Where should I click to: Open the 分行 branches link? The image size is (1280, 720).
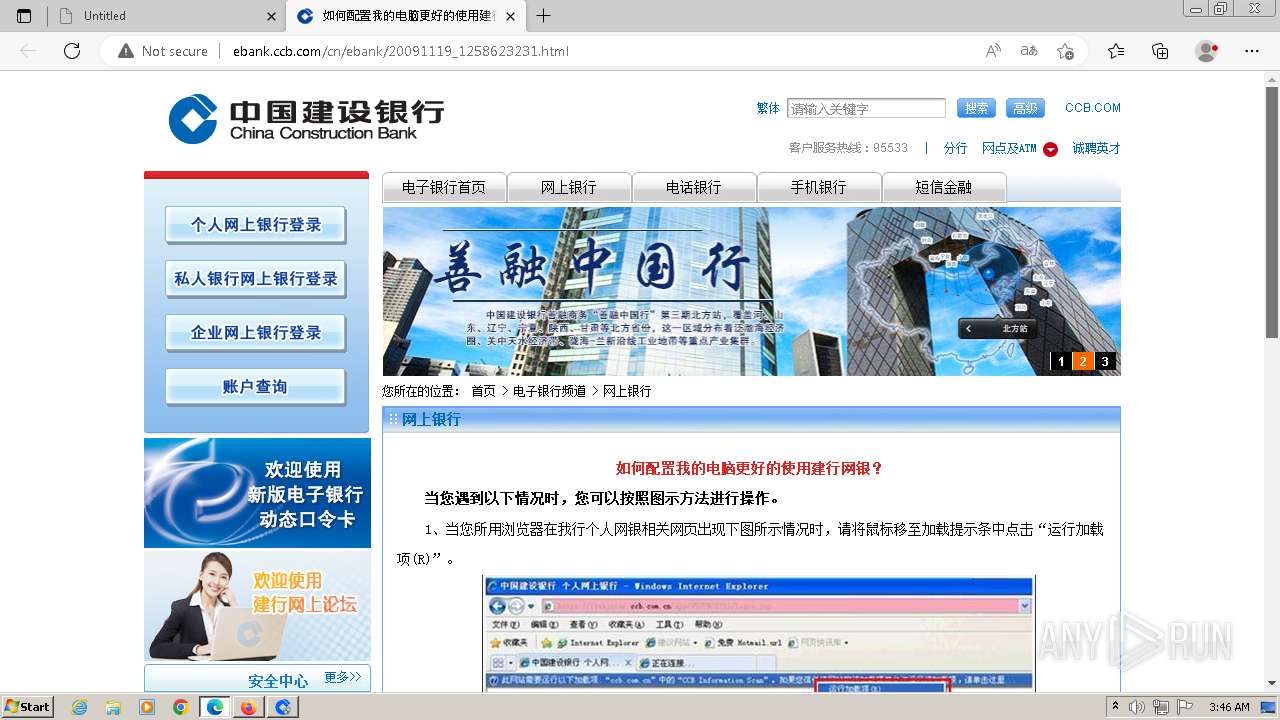tap(956, 148)
